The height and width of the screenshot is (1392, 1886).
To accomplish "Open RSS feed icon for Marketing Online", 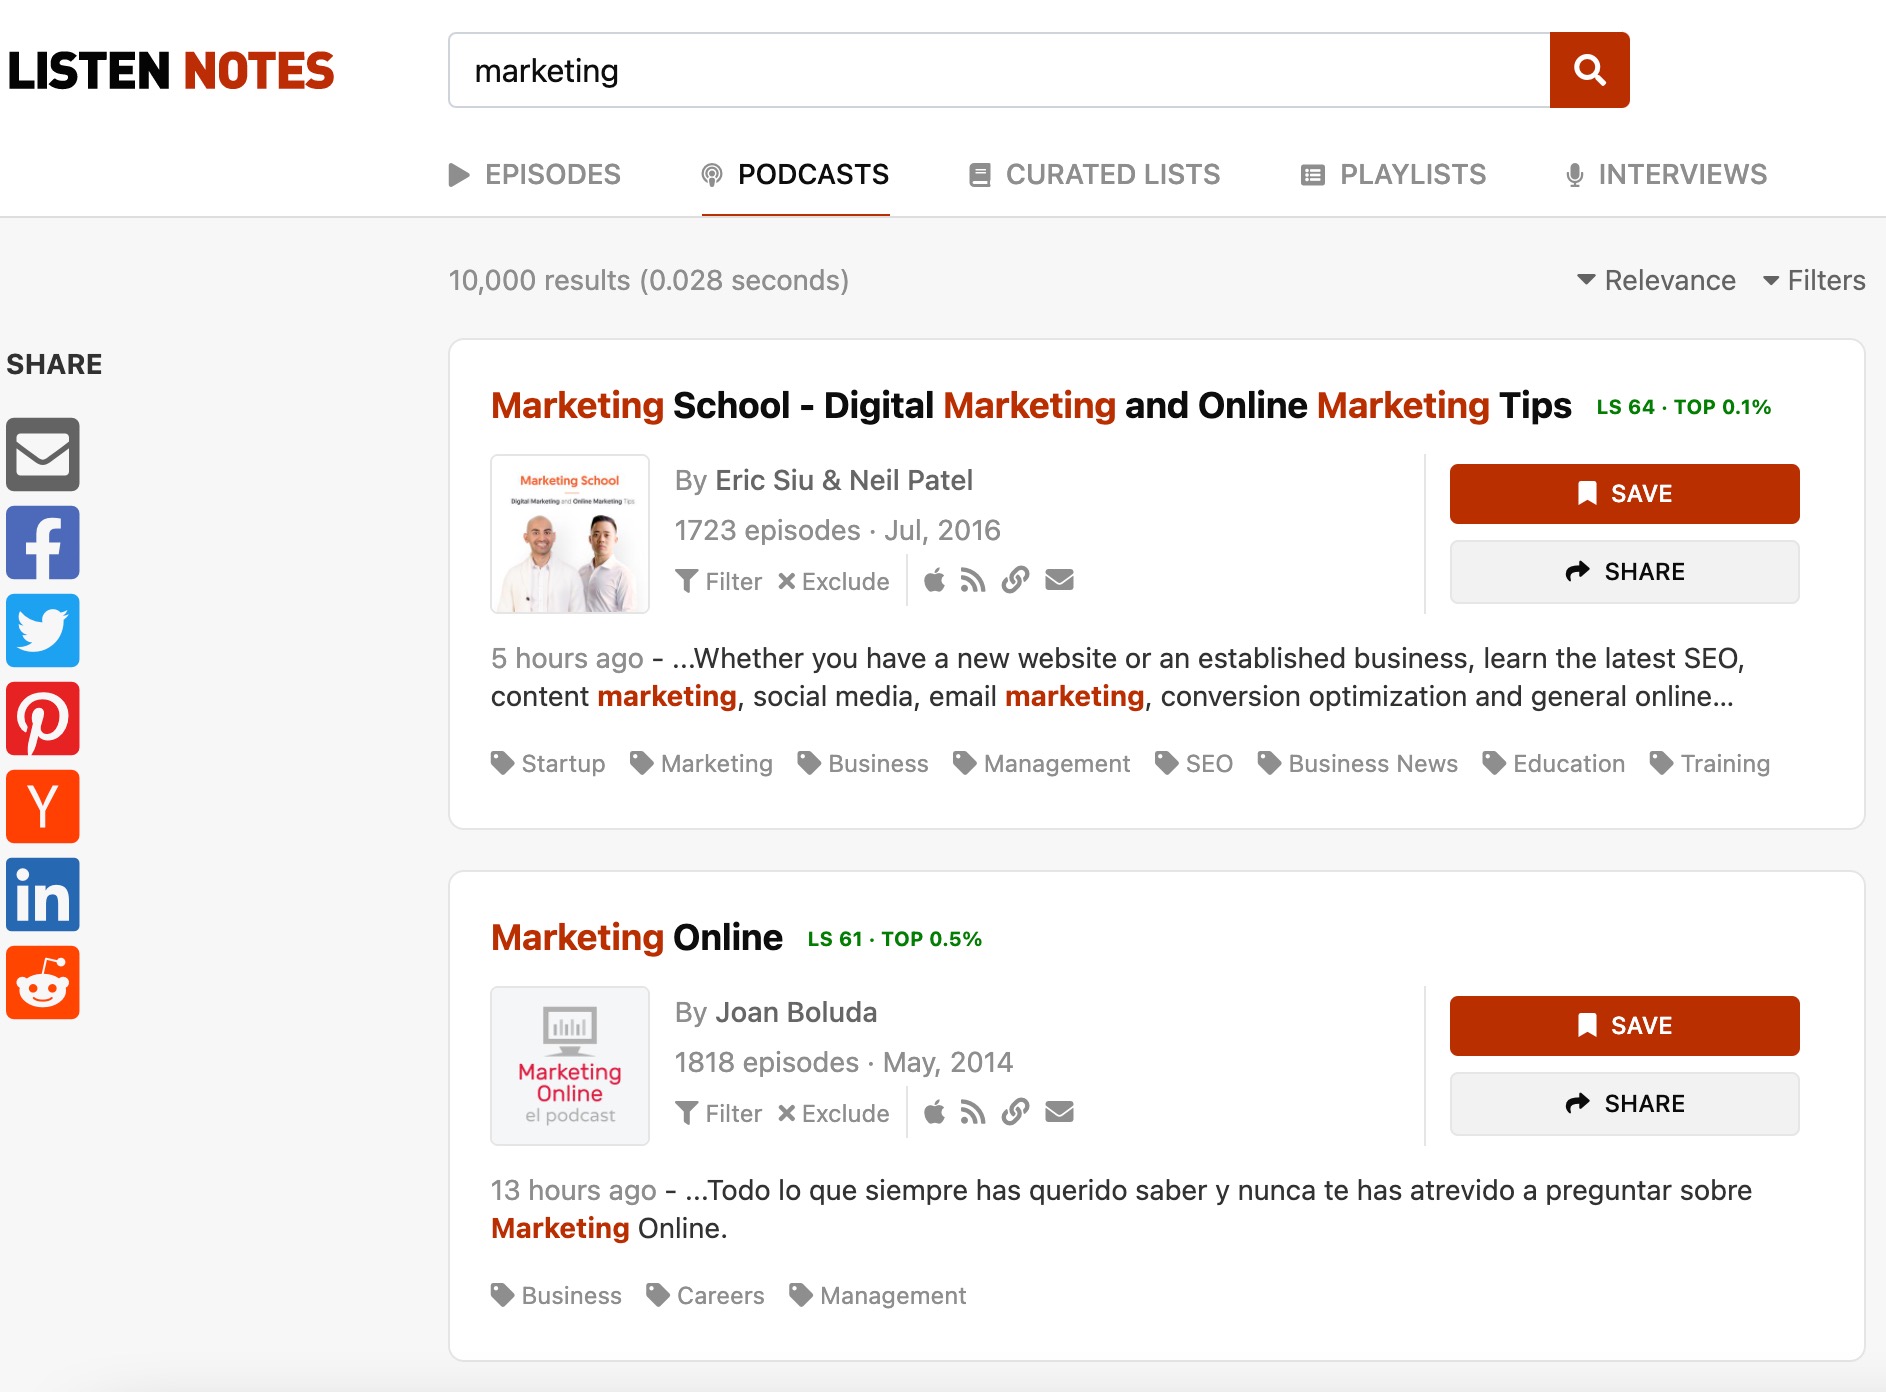I will point(972,1113).
